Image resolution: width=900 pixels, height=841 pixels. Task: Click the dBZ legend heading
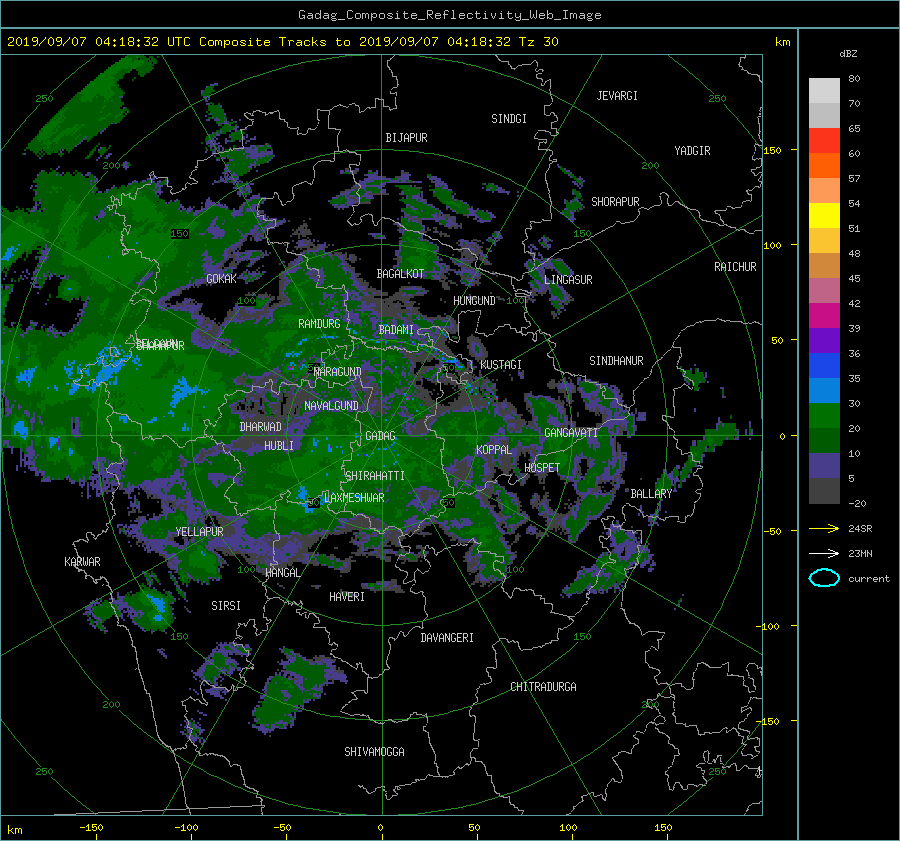click(848, 53)
